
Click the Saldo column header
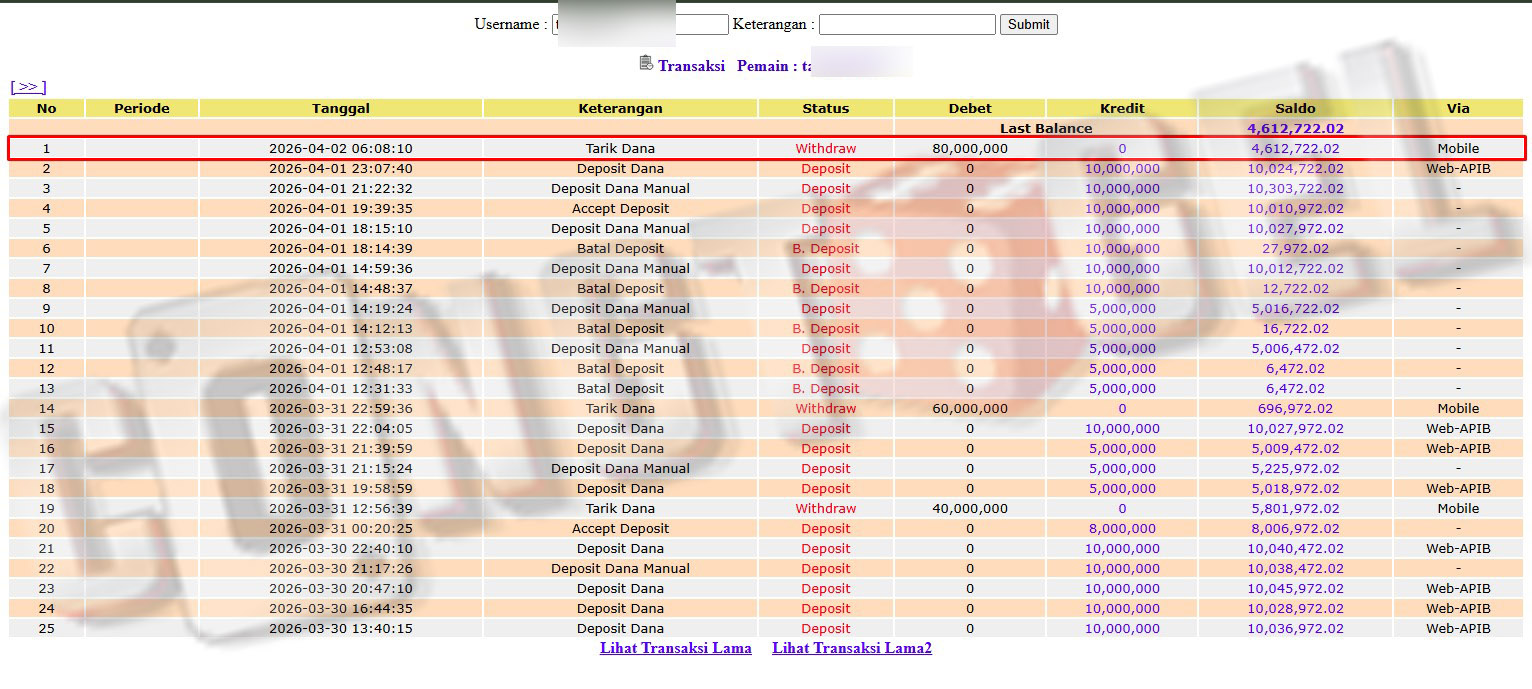1296,108
